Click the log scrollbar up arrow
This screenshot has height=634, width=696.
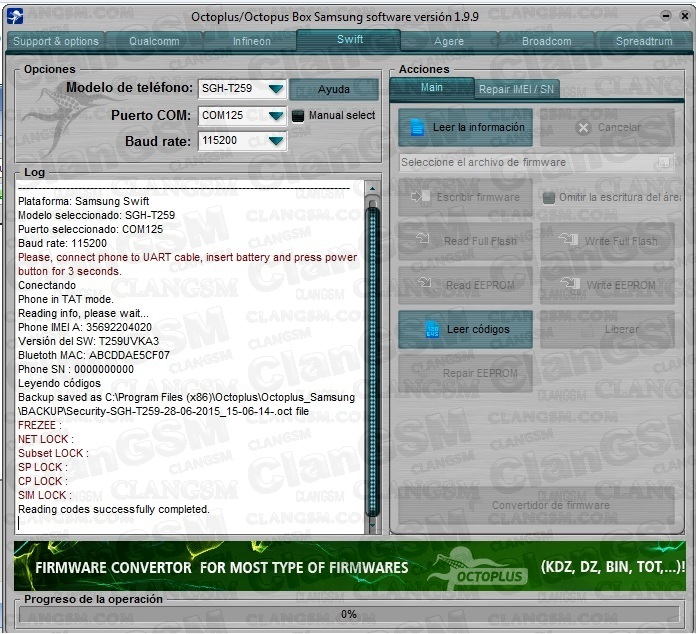[372, 189]
